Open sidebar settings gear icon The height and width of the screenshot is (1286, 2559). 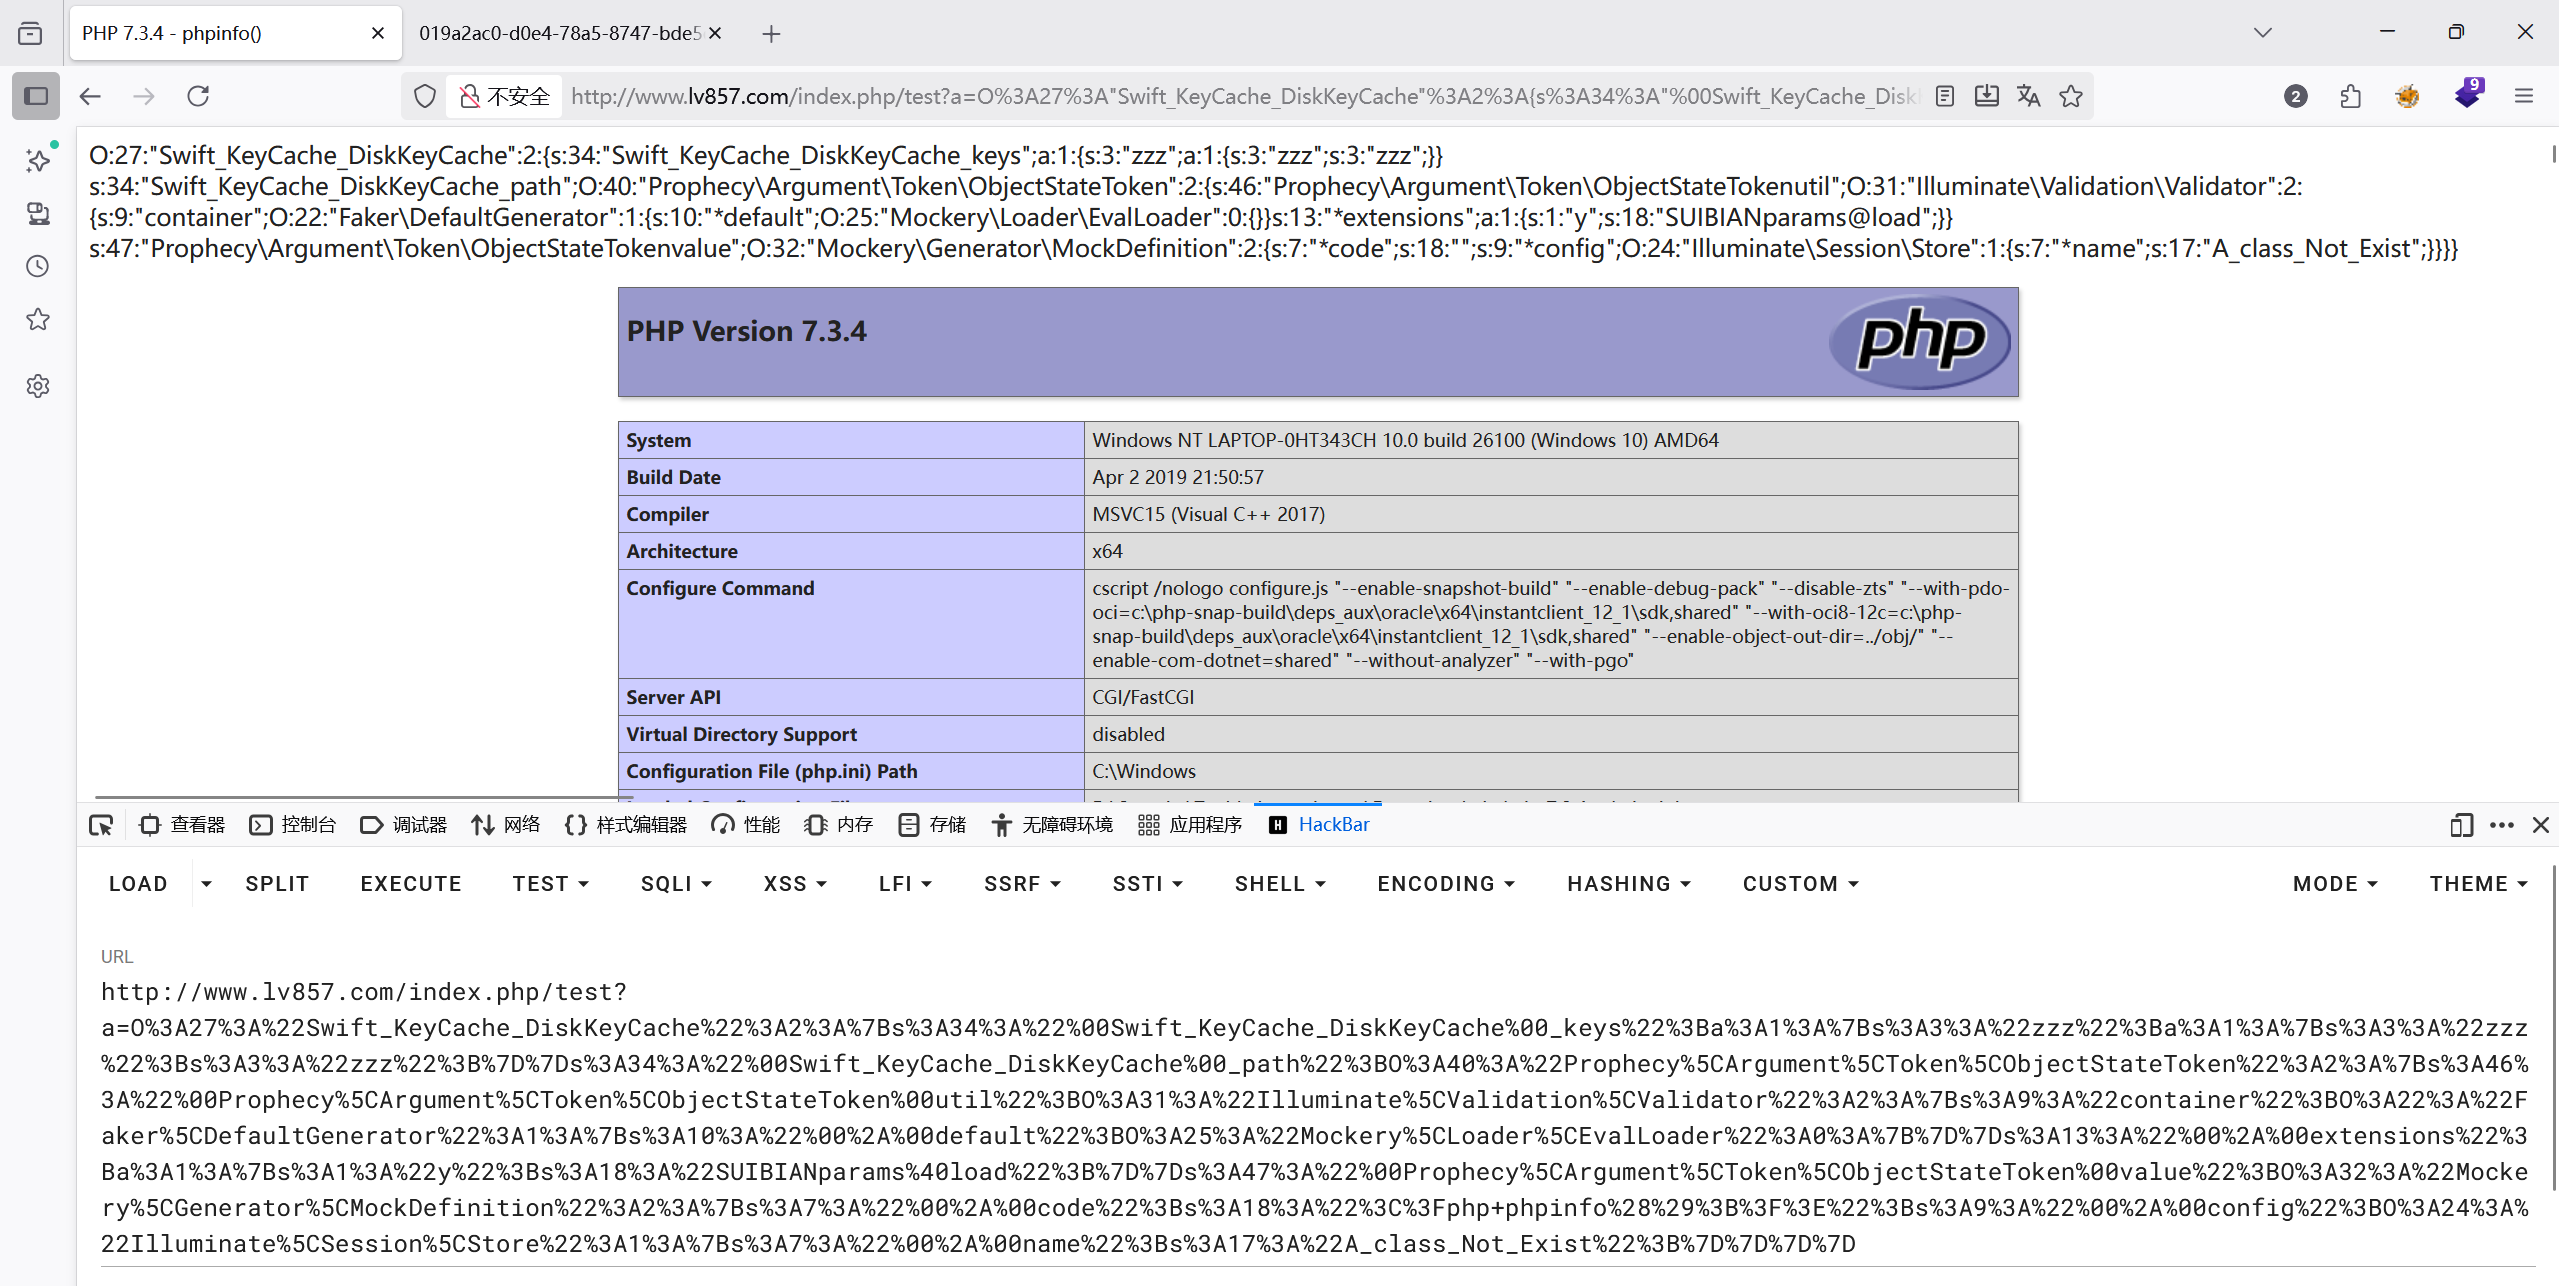pyautogui.click(x=38, y=386)
